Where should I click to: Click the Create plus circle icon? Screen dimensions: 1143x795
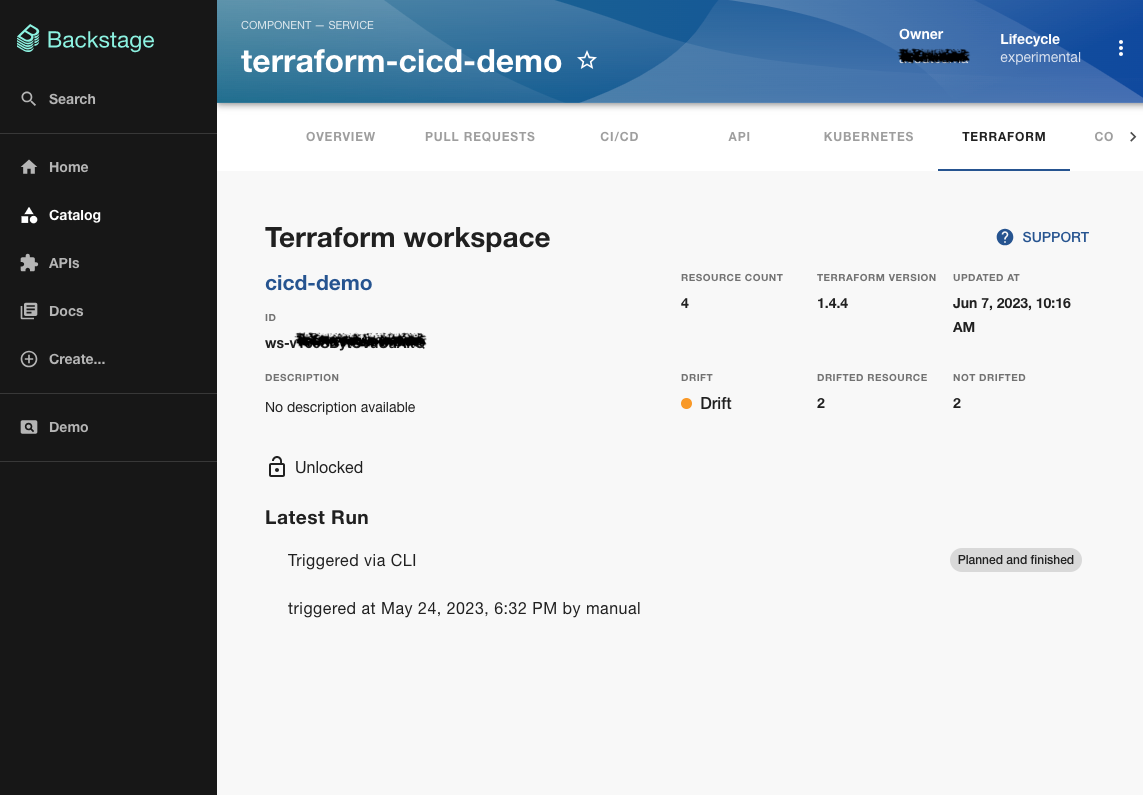pos(28,359)
